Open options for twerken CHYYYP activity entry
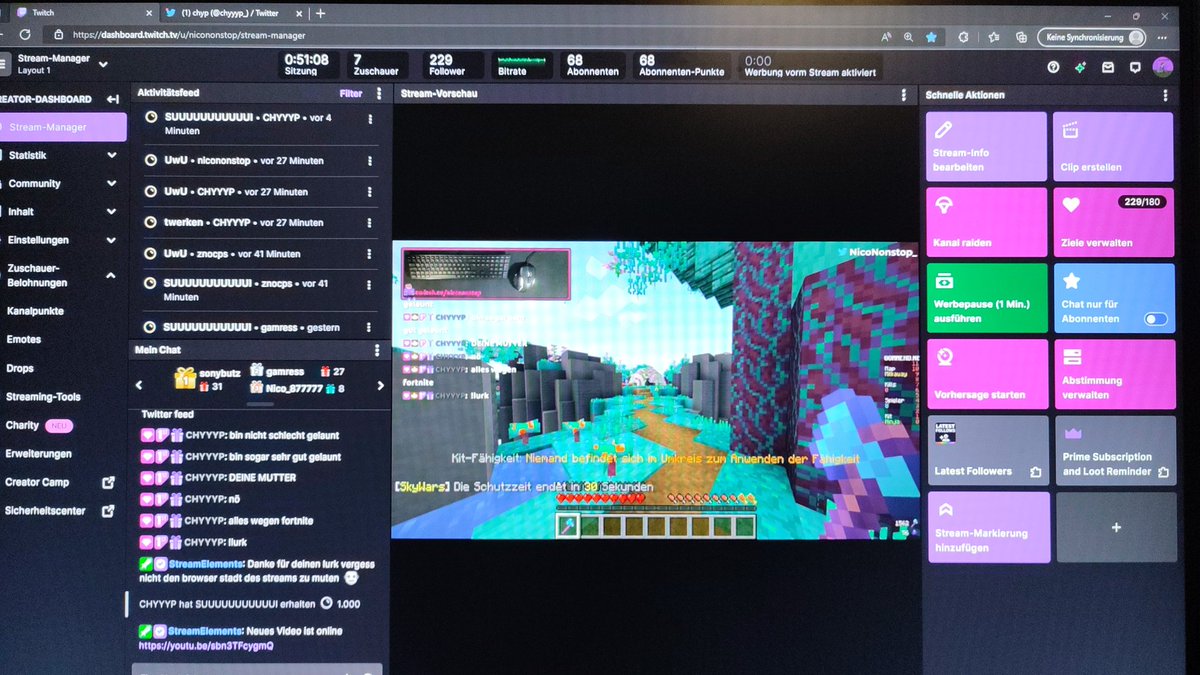 [x=369, y=222]
